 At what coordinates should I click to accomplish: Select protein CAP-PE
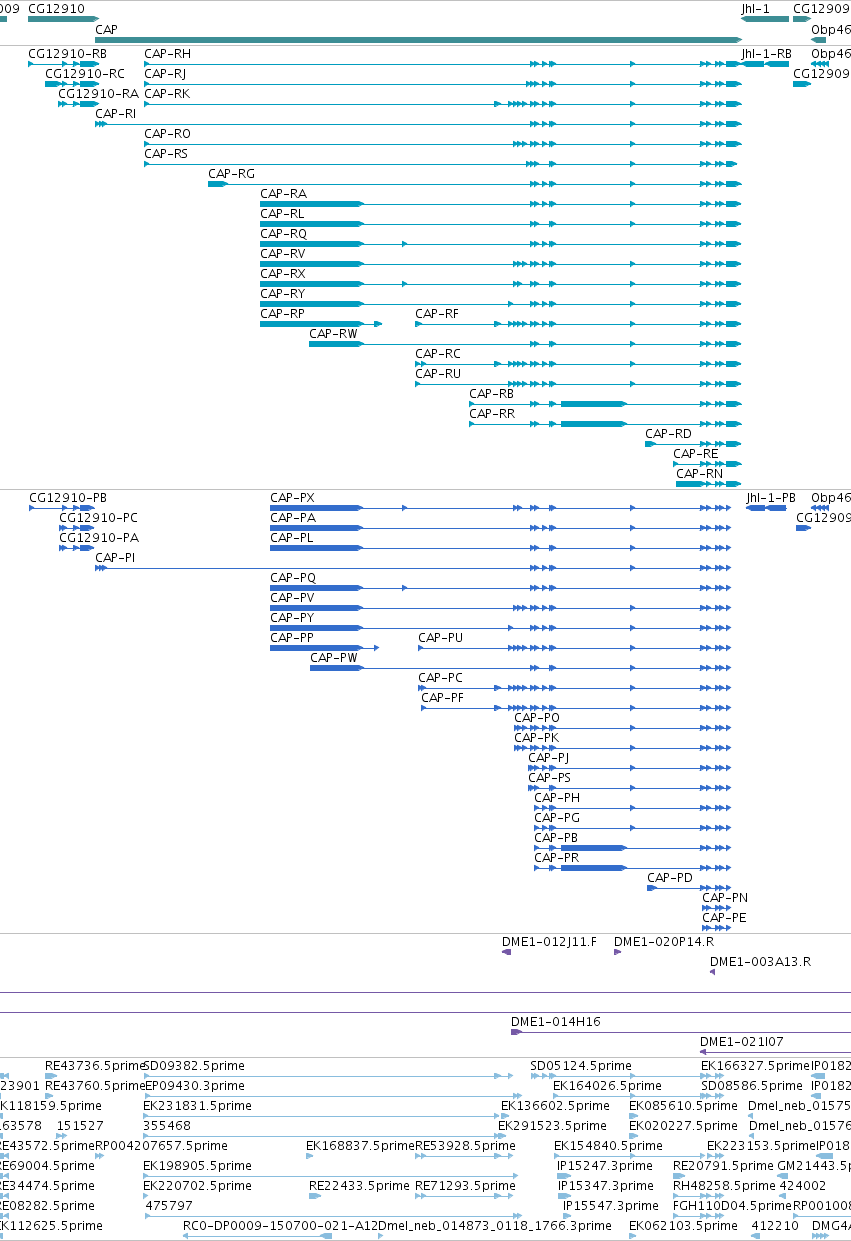[719, 928]
